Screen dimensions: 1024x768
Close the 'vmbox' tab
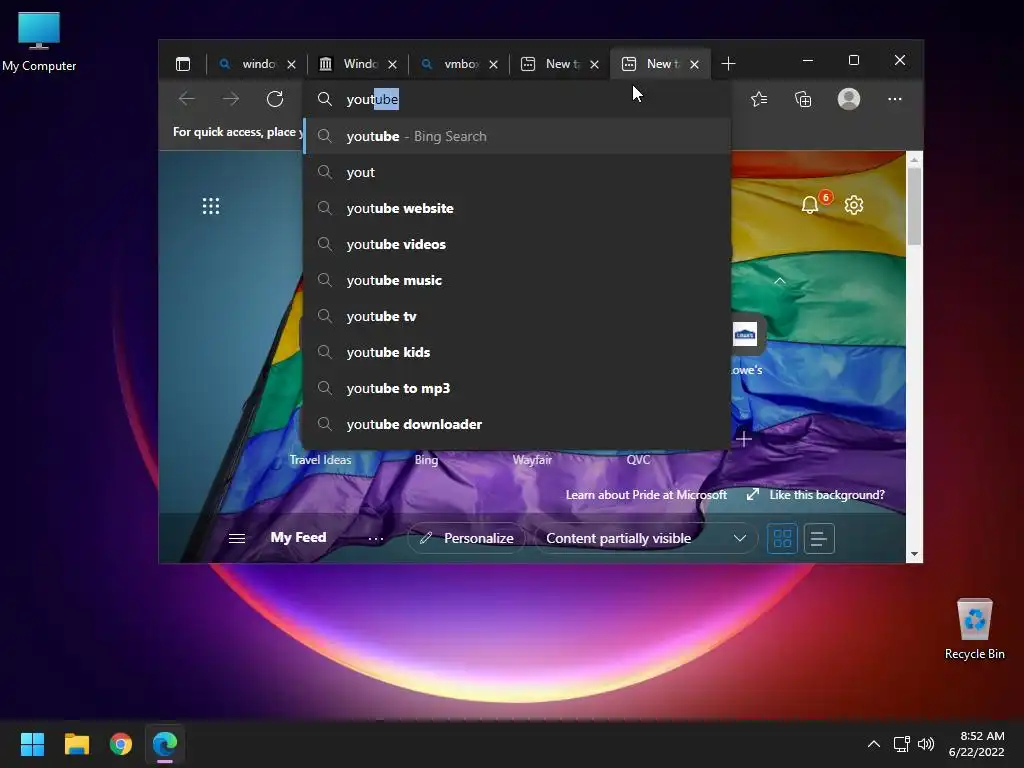click(x=494, y=64)
